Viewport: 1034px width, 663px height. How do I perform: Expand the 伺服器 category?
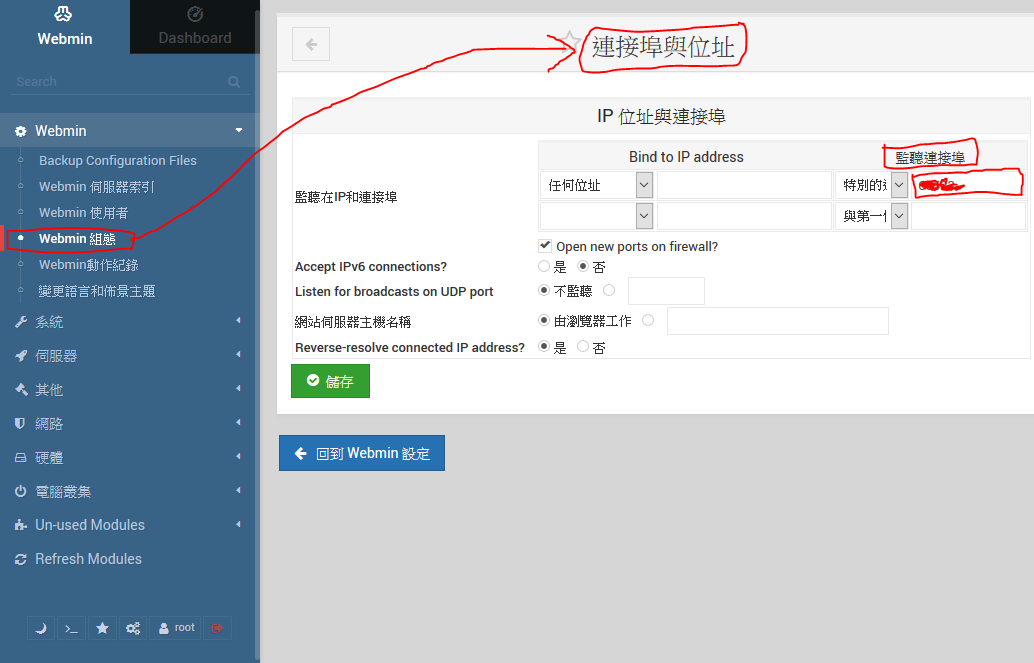[x=130, y=356]
